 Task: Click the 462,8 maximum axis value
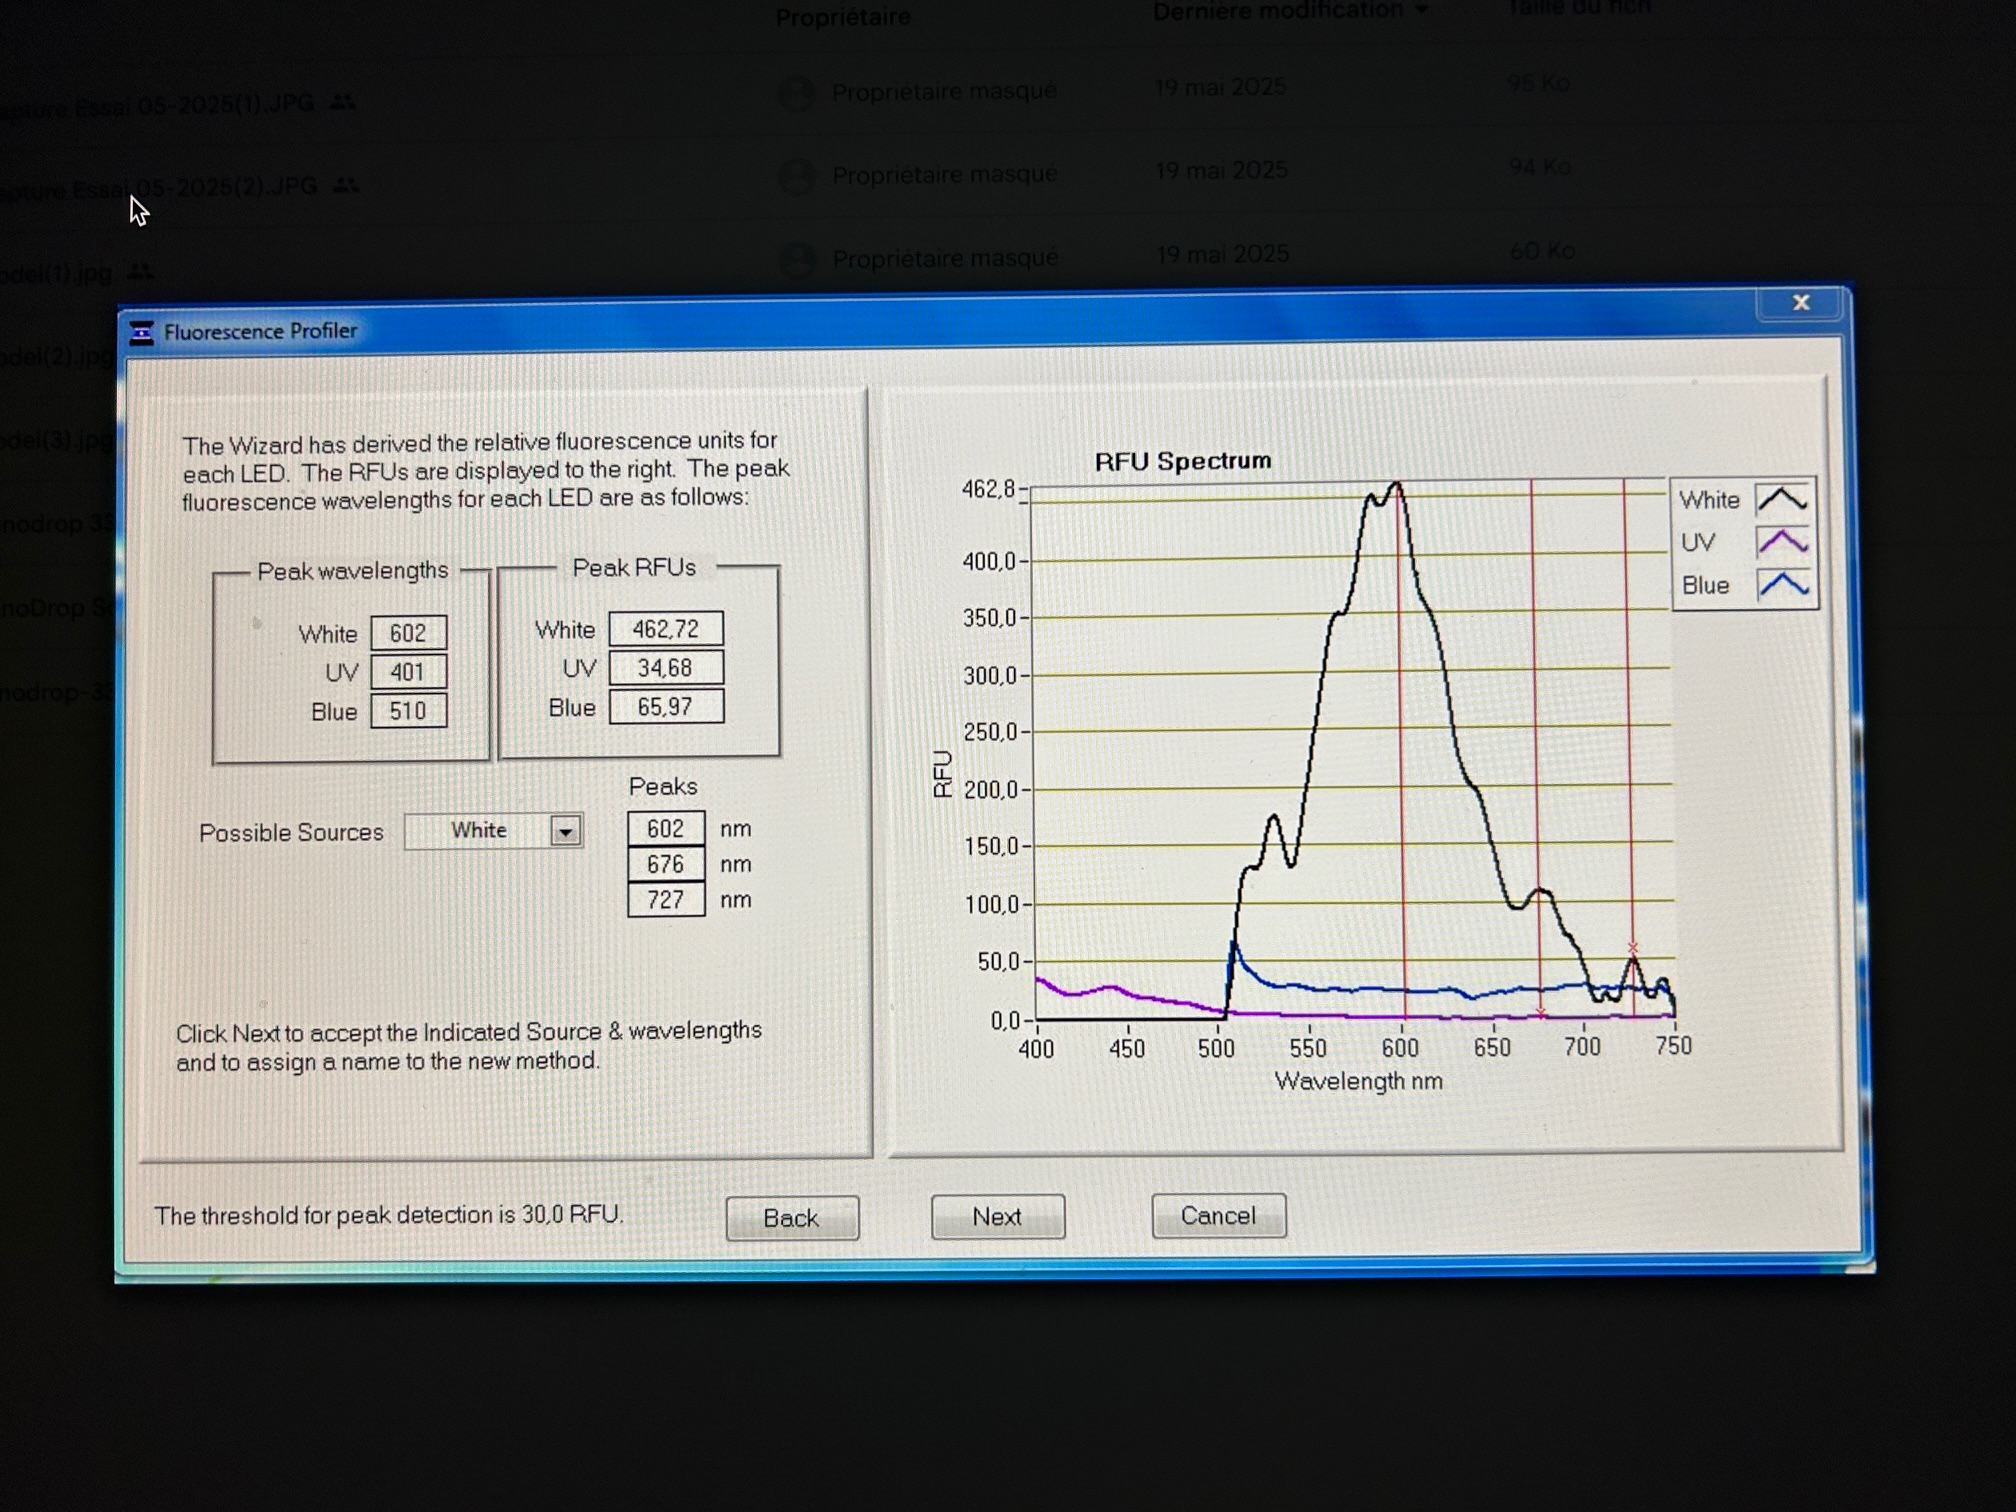click(x=988, y=489)
